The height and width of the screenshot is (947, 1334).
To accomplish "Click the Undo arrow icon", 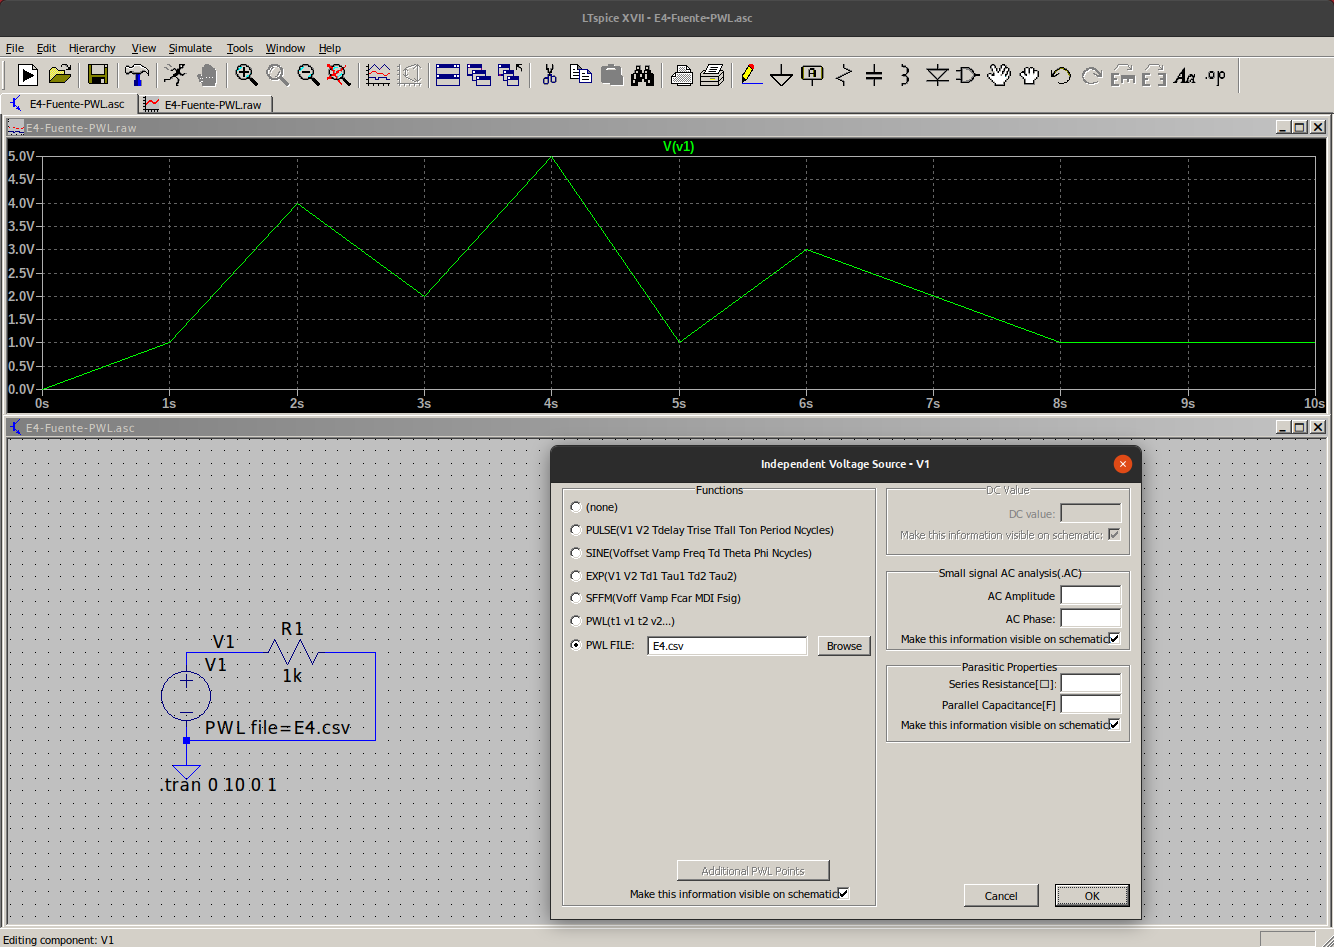I will pyautogui.click(x=1061, y=75).
